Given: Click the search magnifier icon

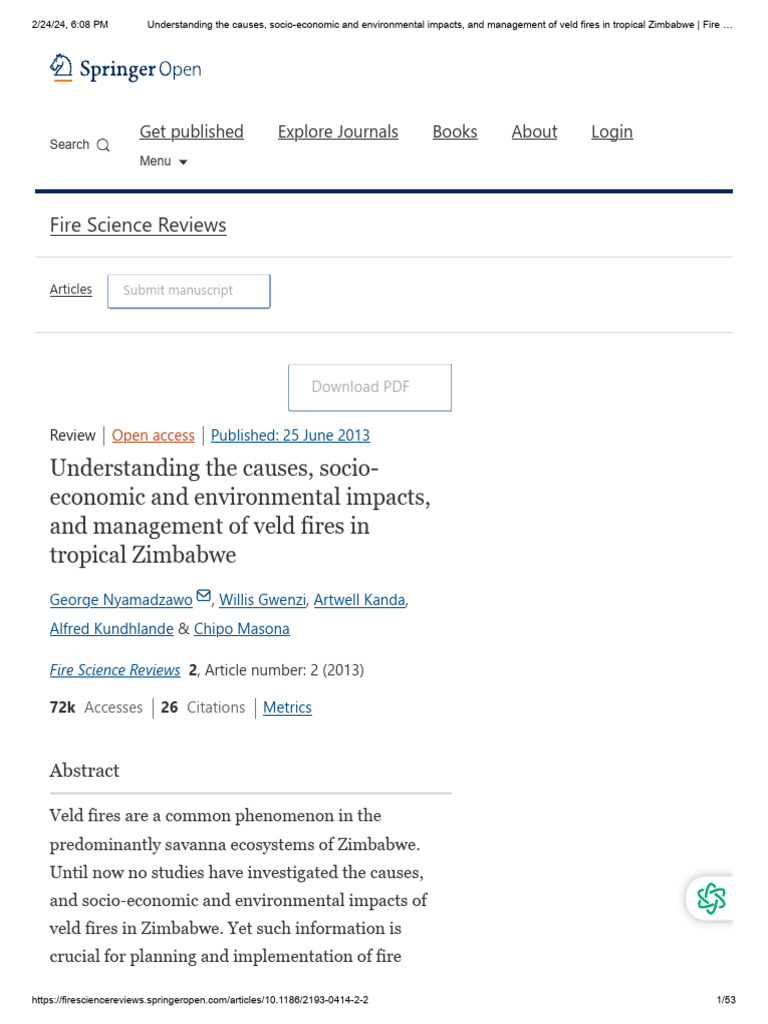Looking at the screenshot, I should click(x=103, y=145).
